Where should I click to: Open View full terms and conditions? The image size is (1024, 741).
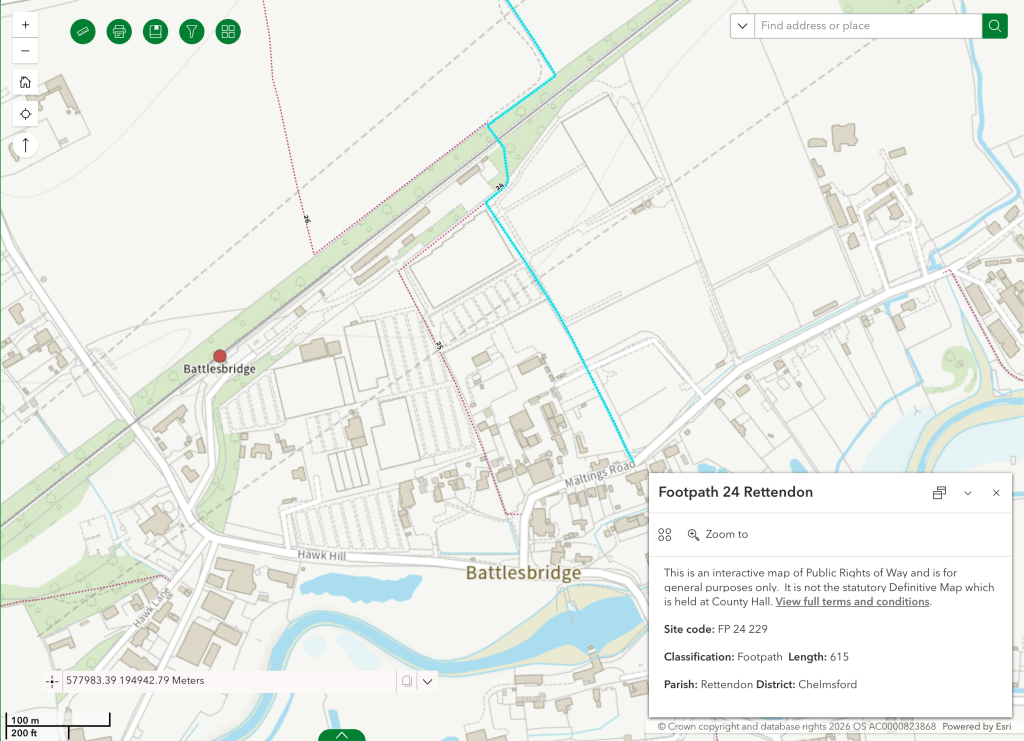[x=852, y=602]
